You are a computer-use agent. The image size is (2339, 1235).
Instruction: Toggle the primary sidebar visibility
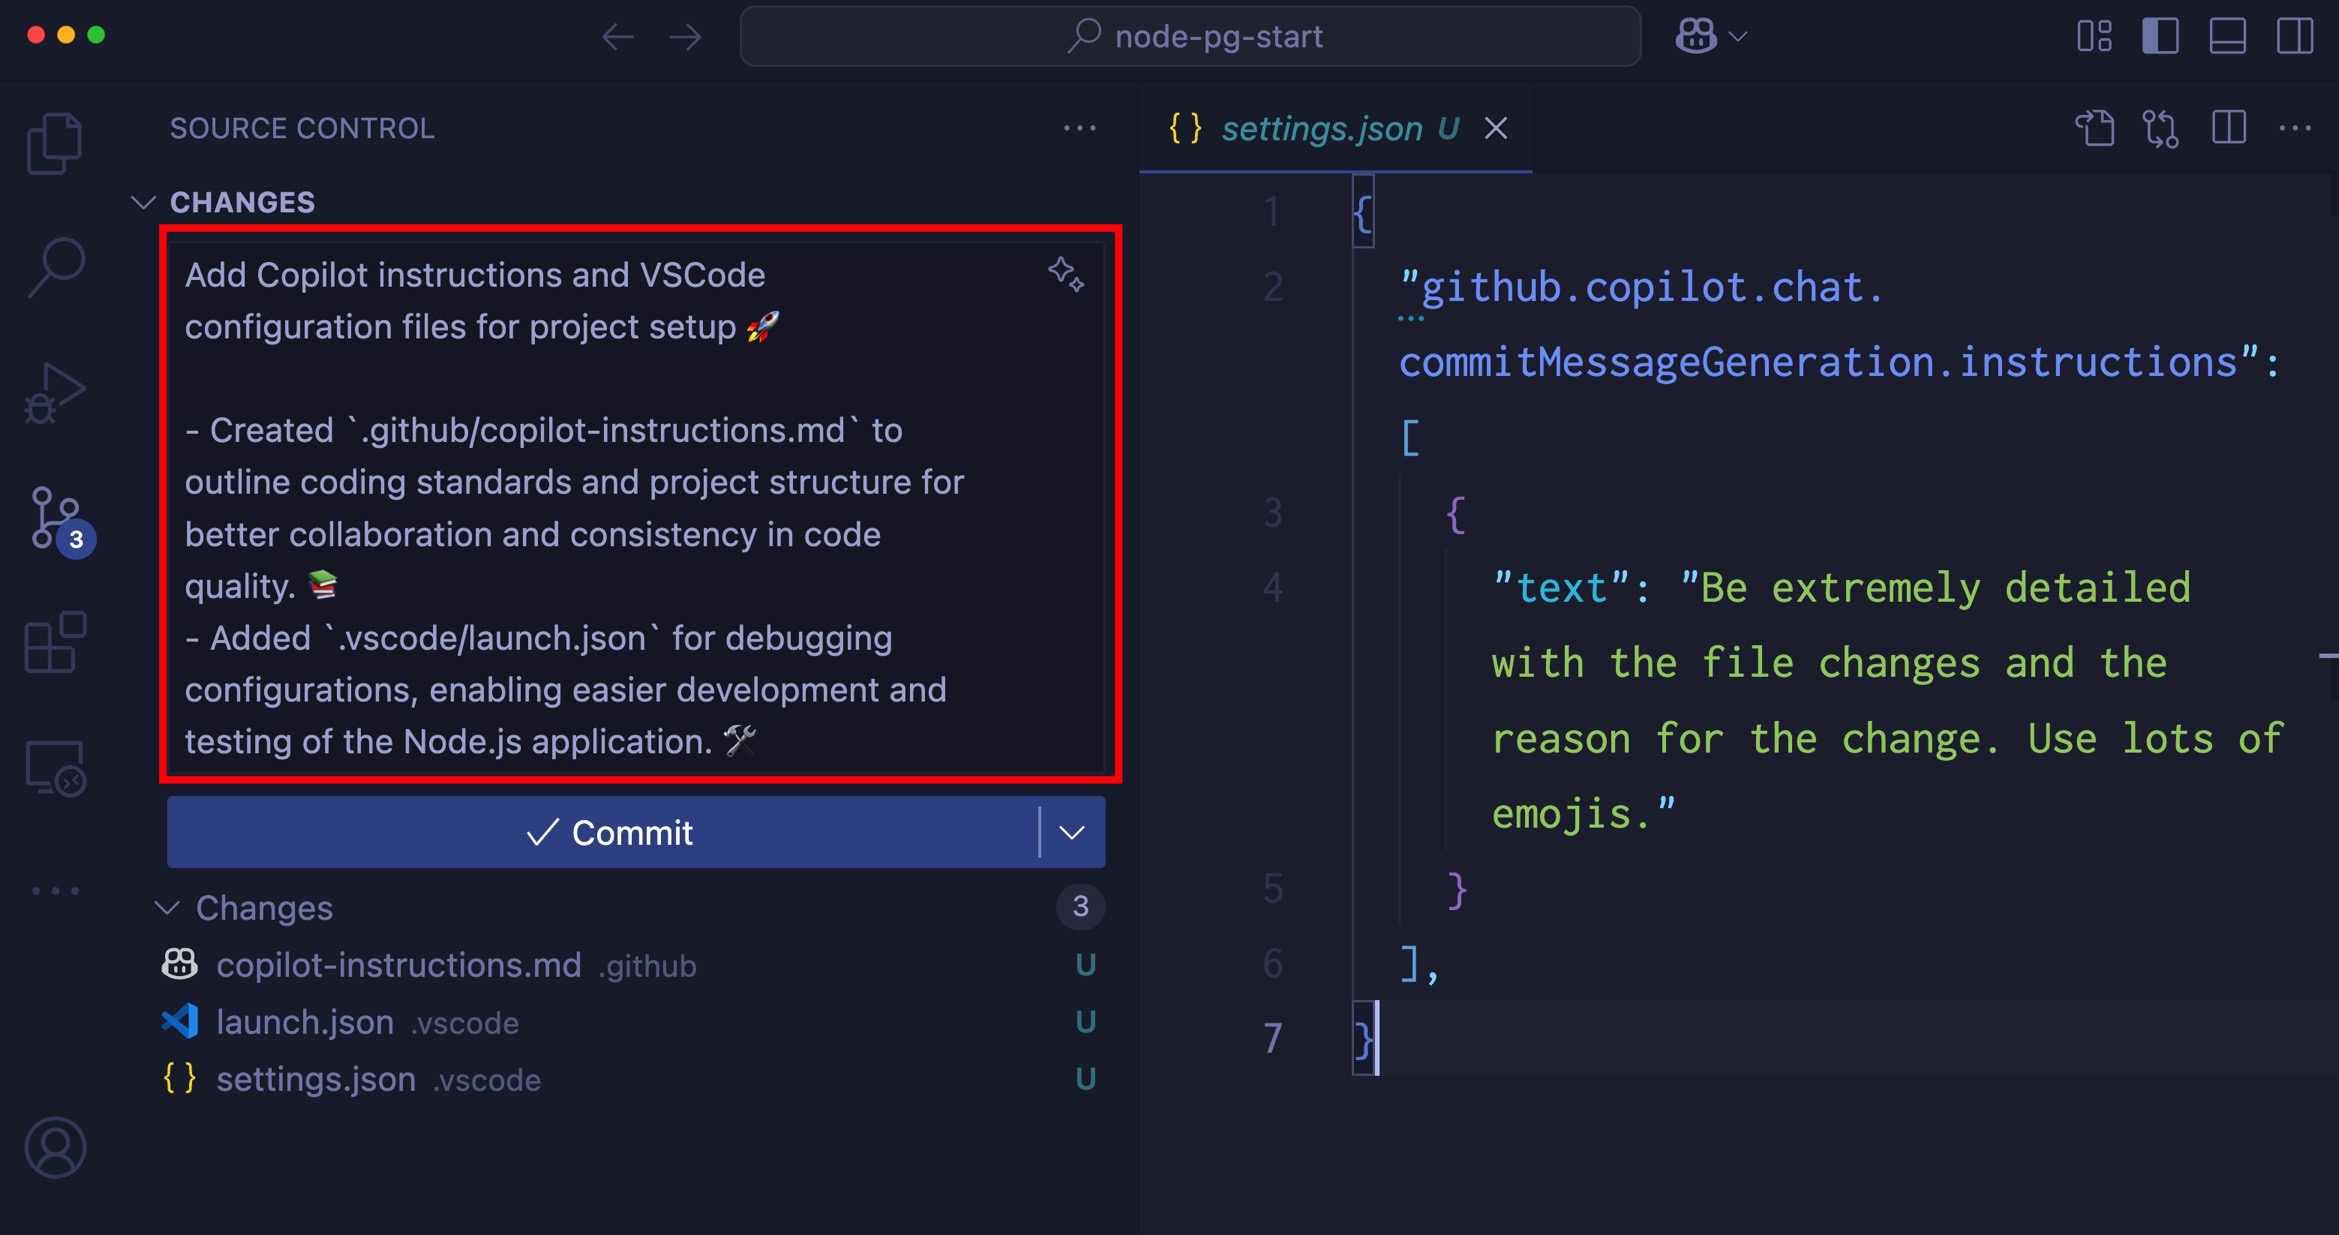pos(2161,36)
